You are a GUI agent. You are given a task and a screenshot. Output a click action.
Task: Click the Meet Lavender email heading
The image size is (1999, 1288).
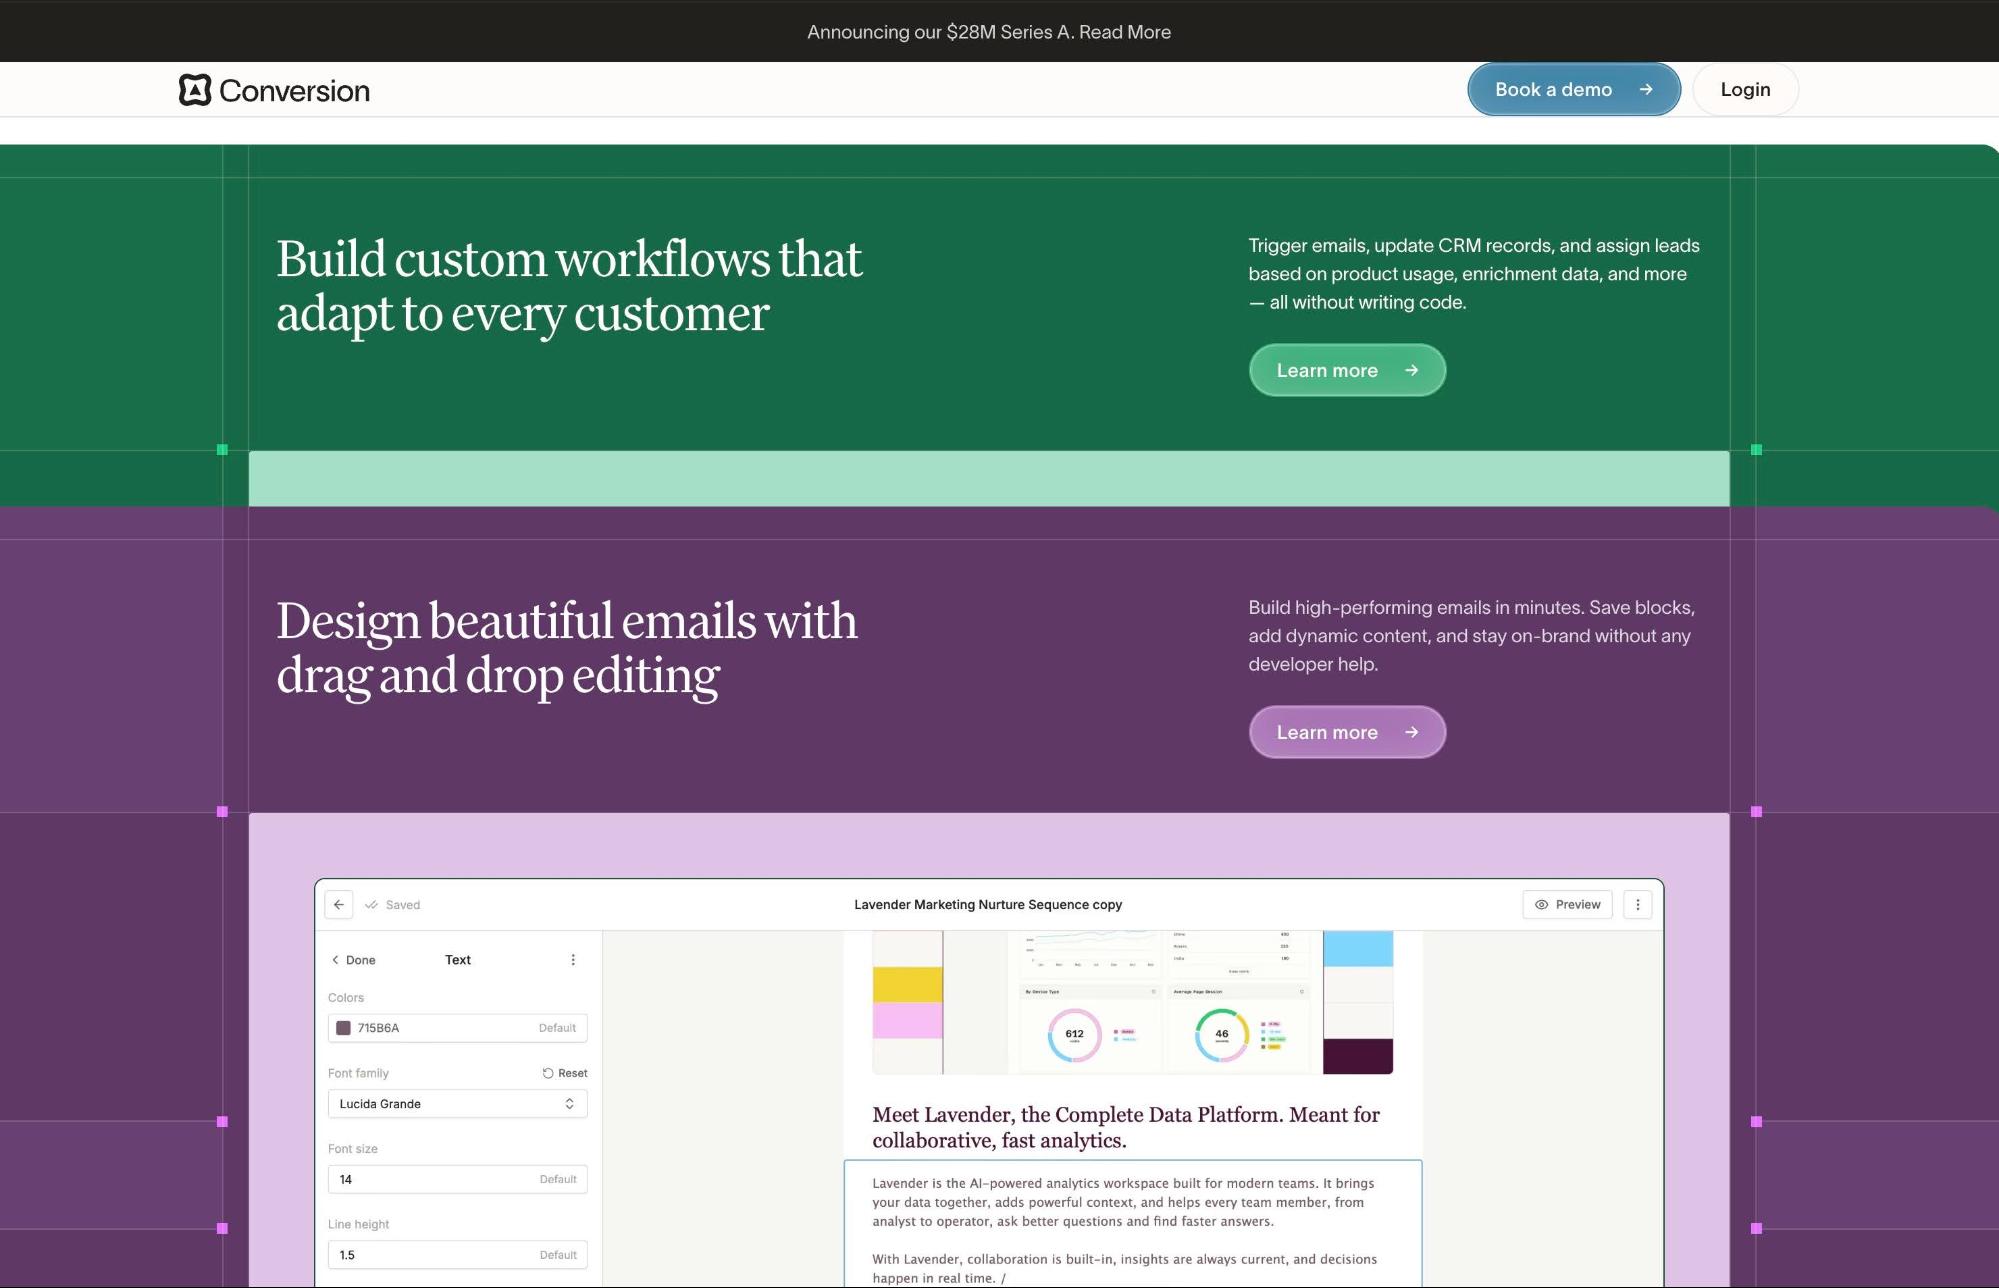click(x=1125, y=1127)
